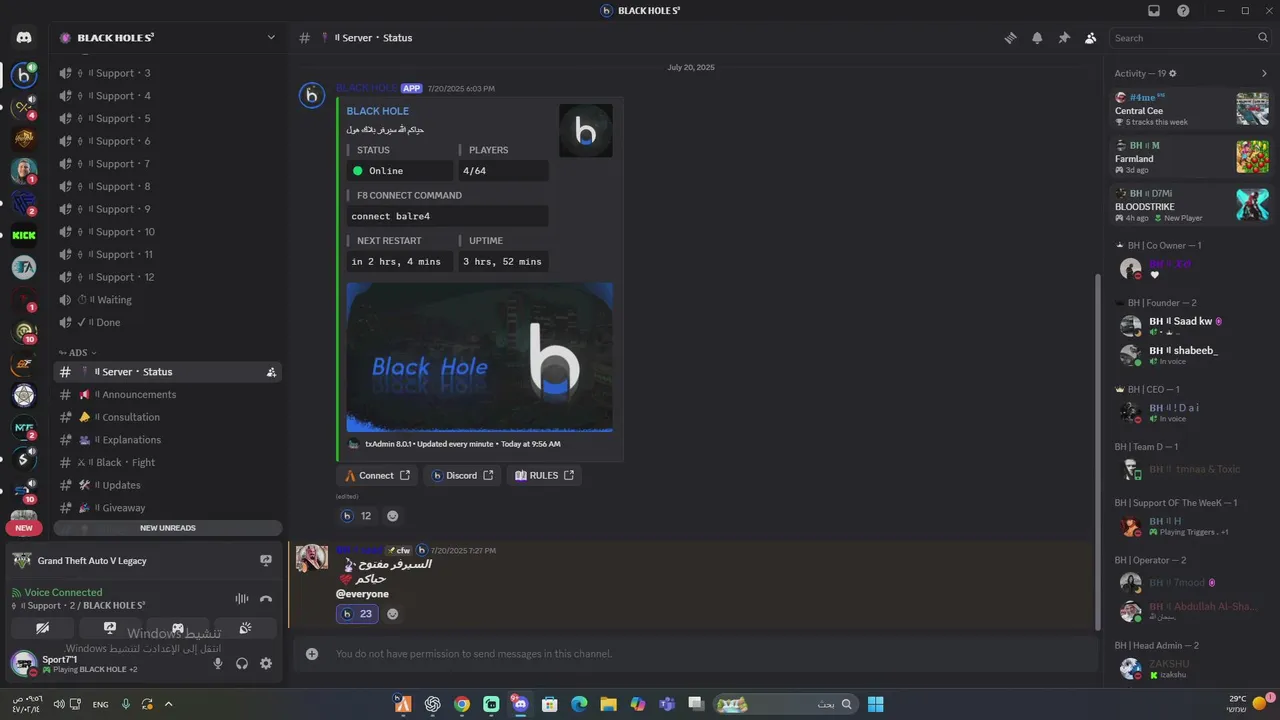Screen dimensions: 1280x720
Task: Open the BLACK HOLE embed logo thumbnail
Action: click(586, 131)
